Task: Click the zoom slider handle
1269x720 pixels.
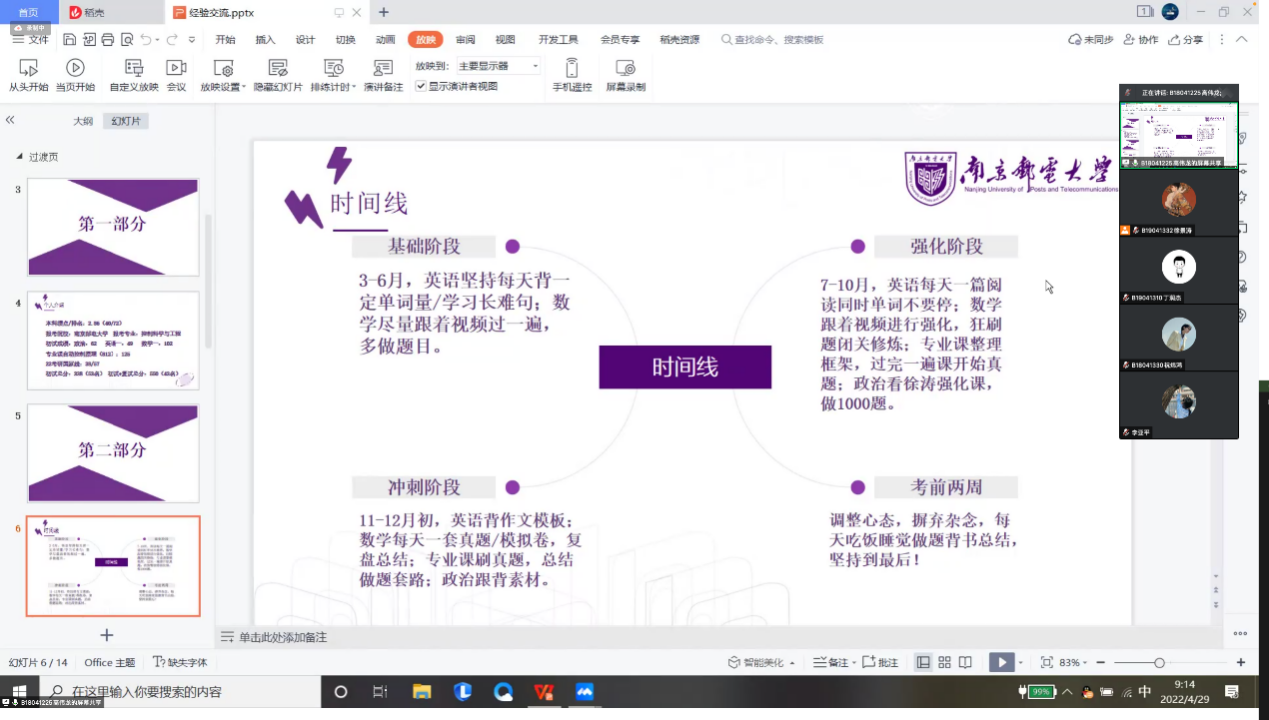Action: 1159,663
